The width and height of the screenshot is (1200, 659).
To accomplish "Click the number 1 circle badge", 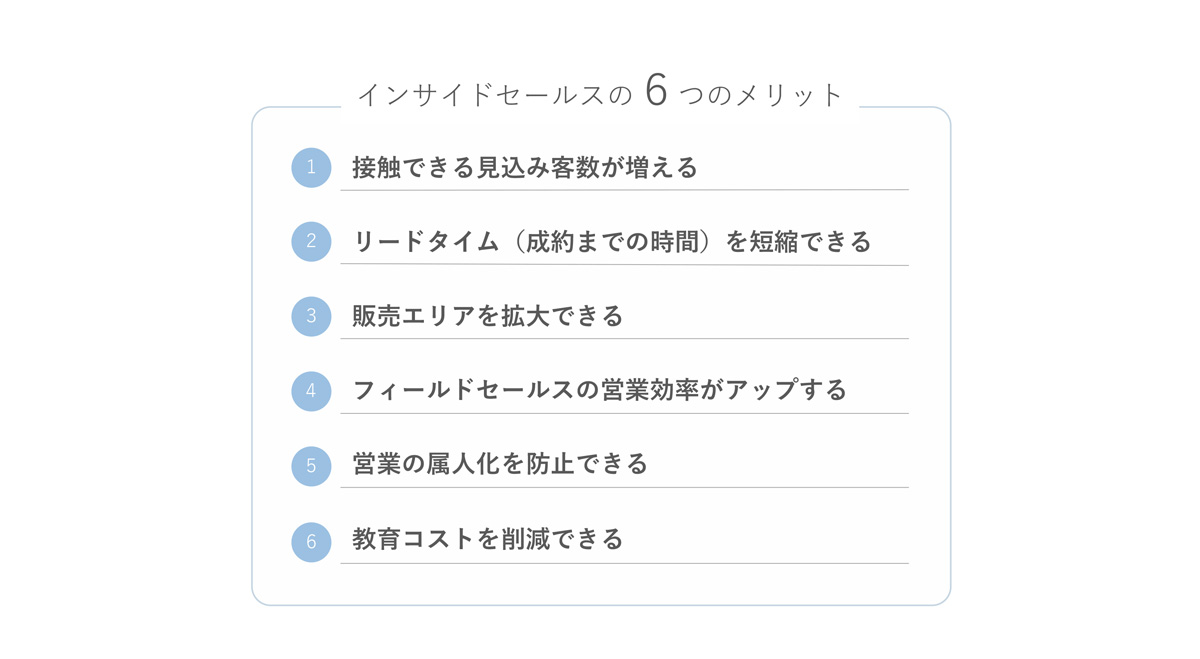I will [x=311, y=167].
